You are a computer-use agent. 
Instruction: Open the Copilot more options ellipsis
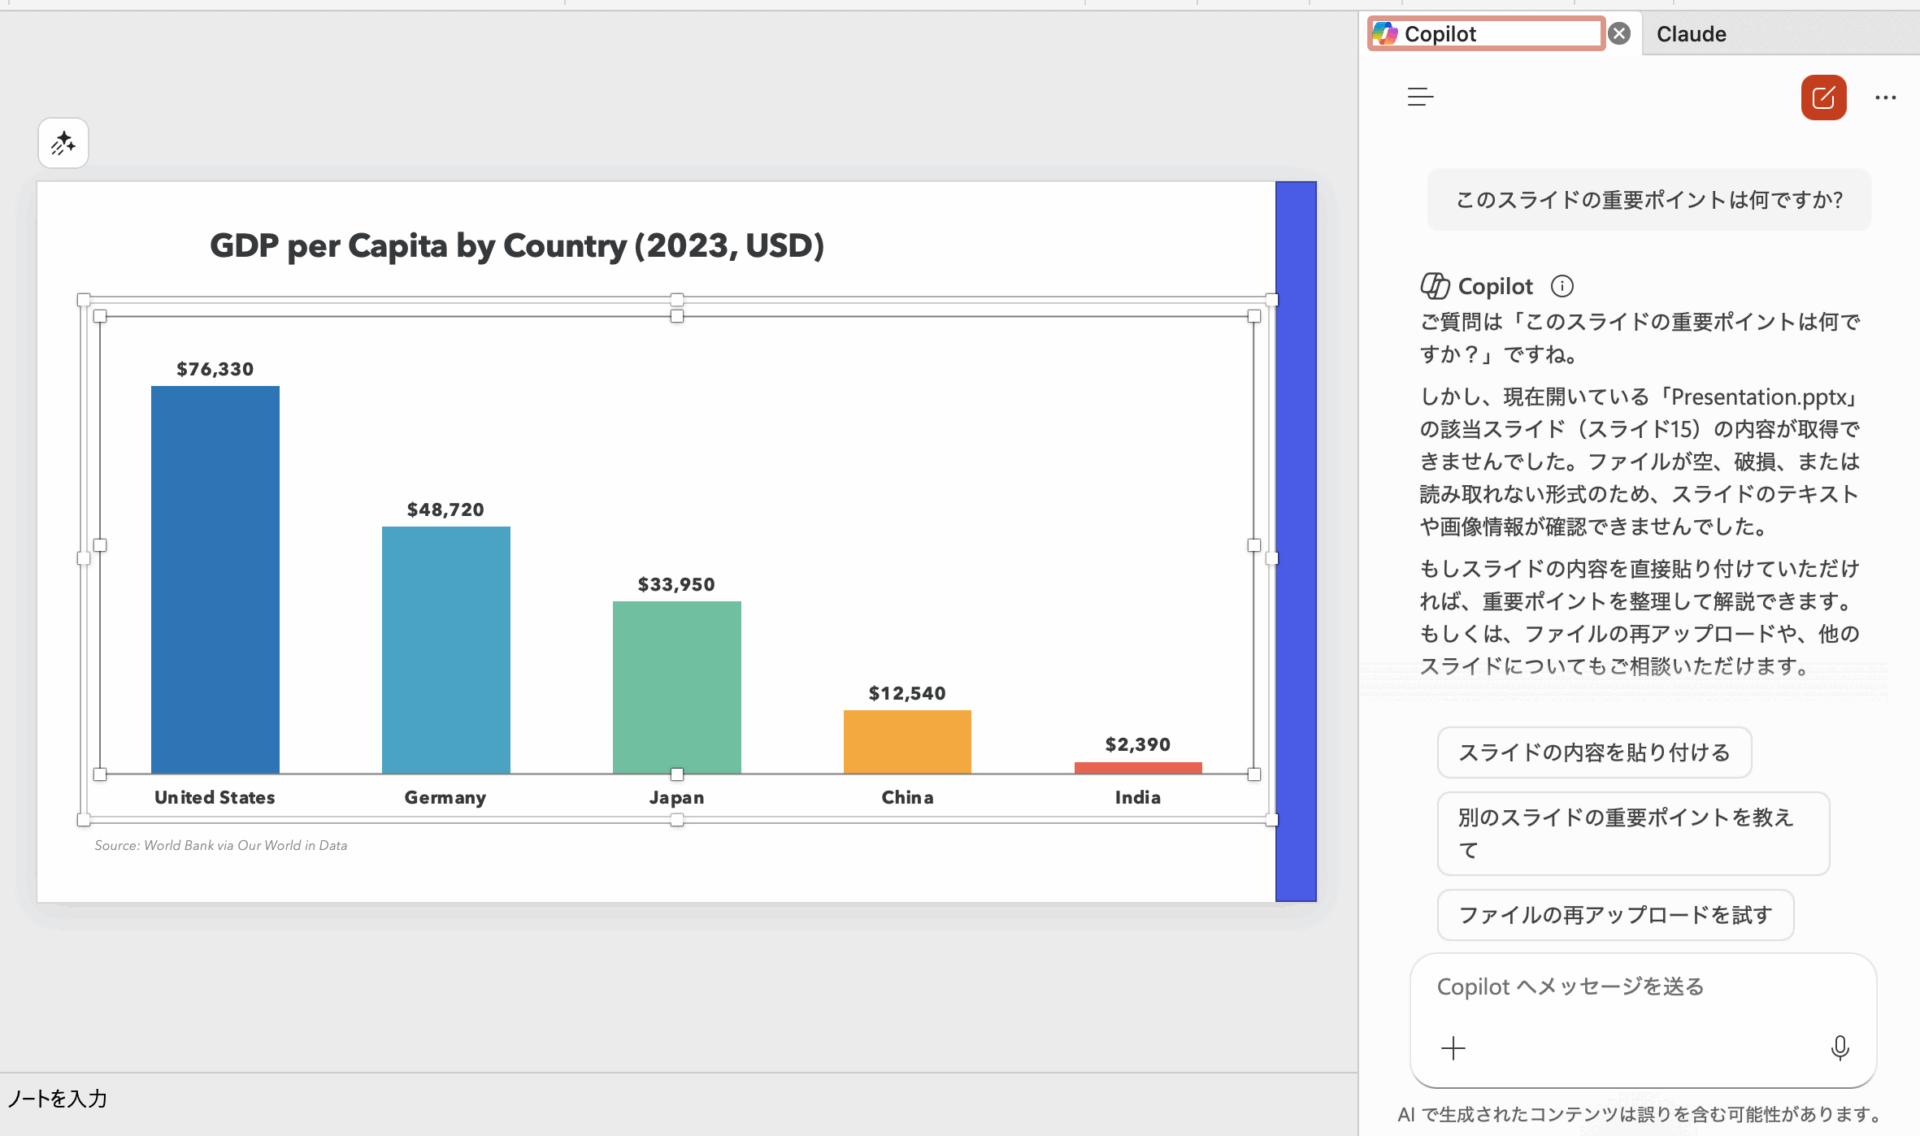1885,97
